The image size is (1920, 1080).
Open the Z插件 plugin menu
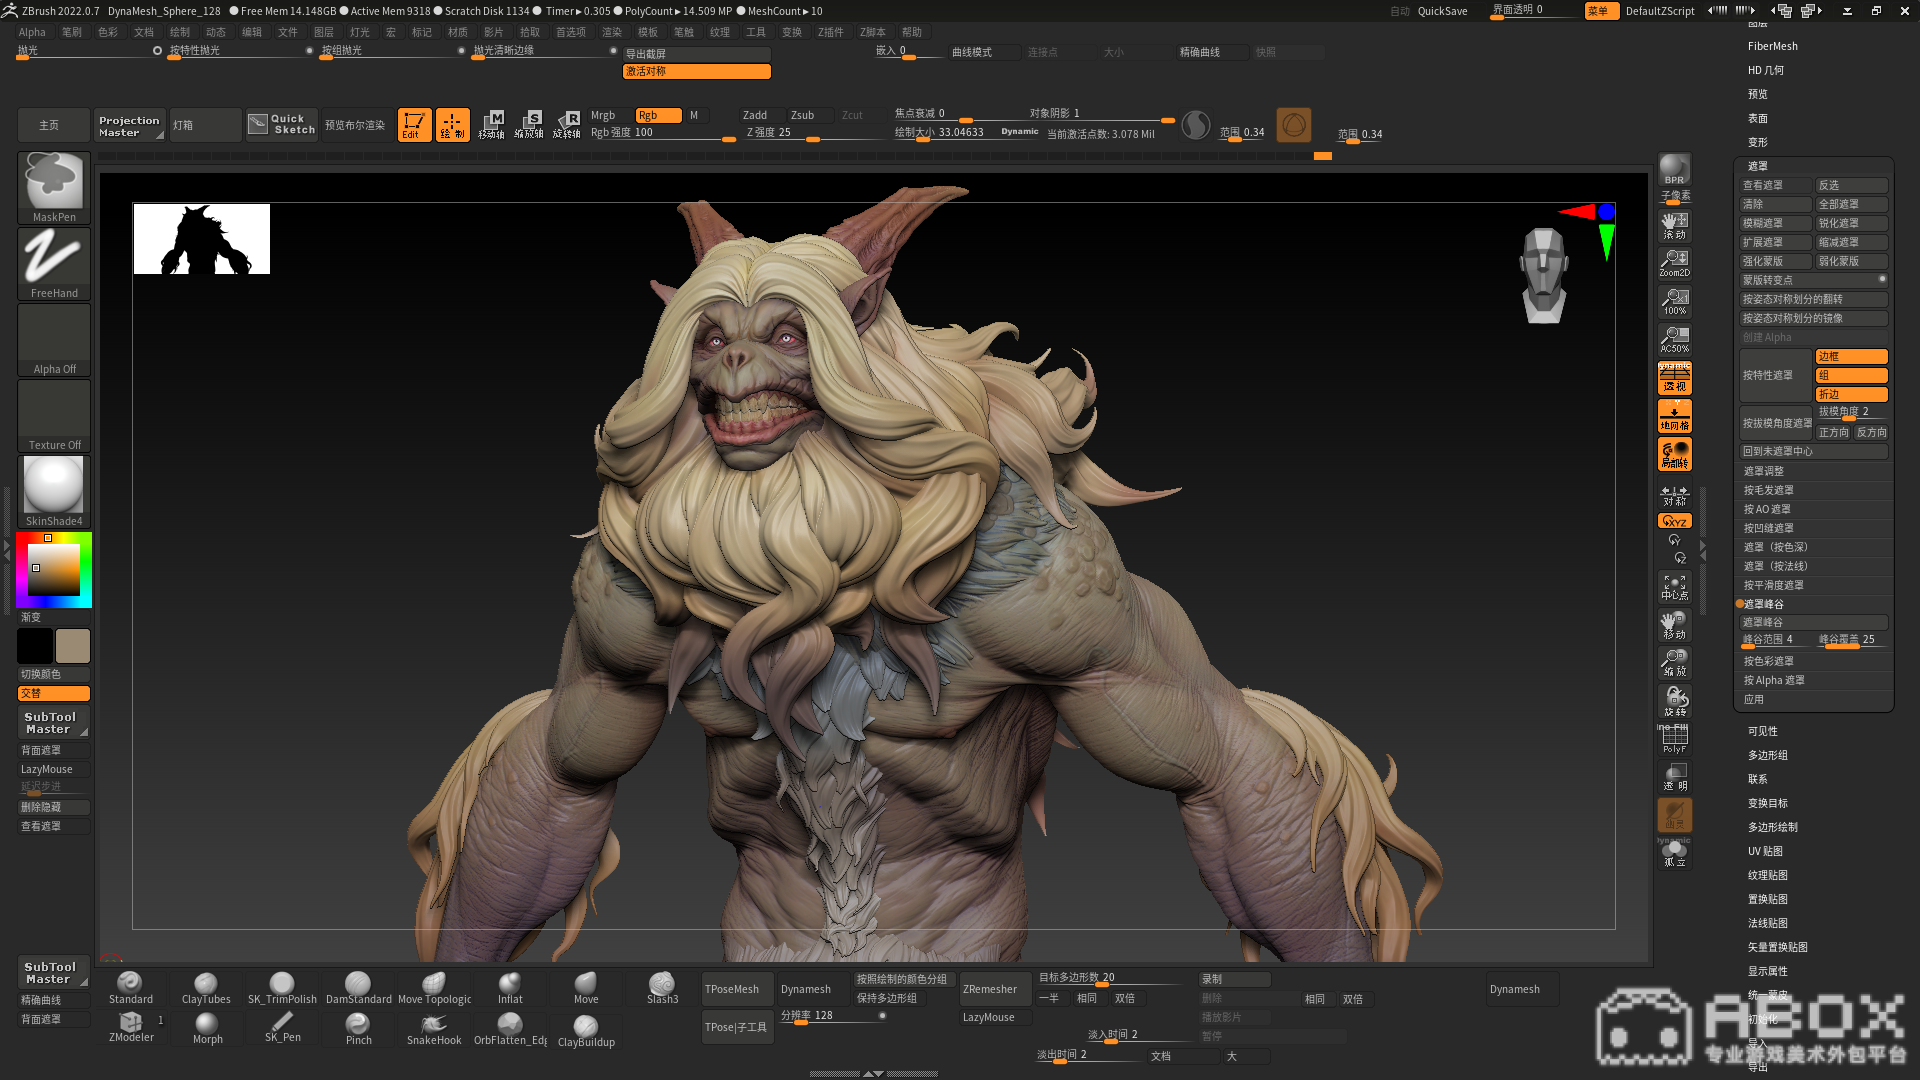831,33
